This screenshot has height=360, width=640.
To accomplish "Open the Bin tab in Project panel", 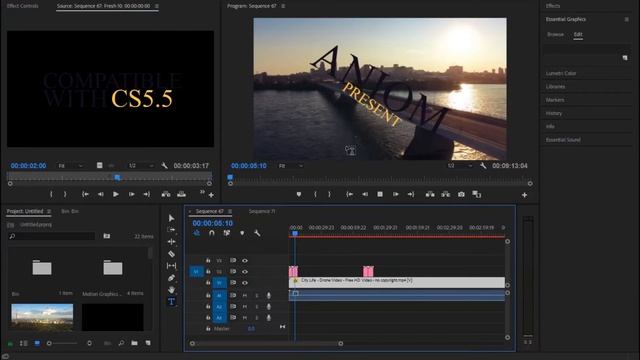I will [70, 211].
